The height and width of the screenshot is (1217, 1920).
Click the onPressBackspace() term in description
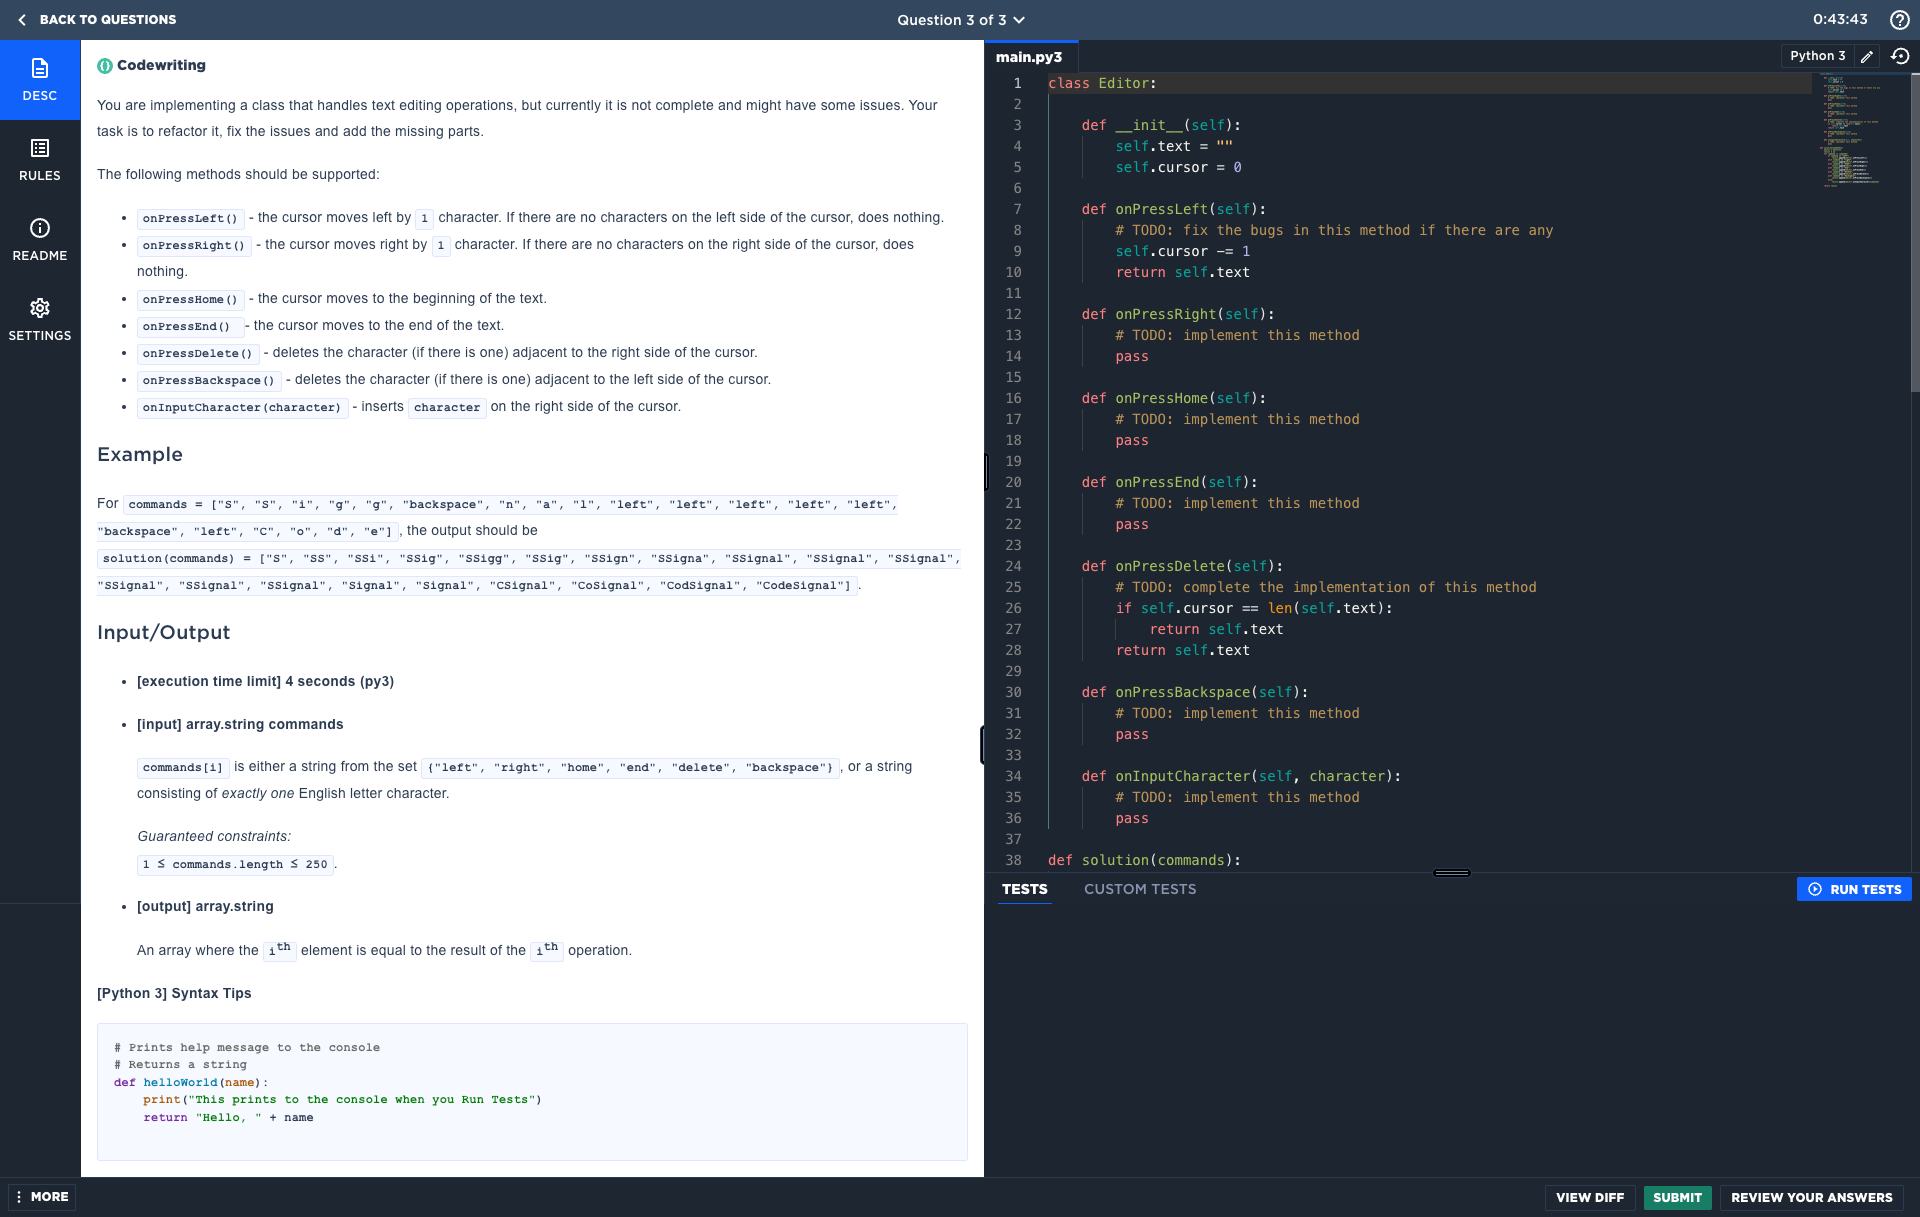pos(208,380)
